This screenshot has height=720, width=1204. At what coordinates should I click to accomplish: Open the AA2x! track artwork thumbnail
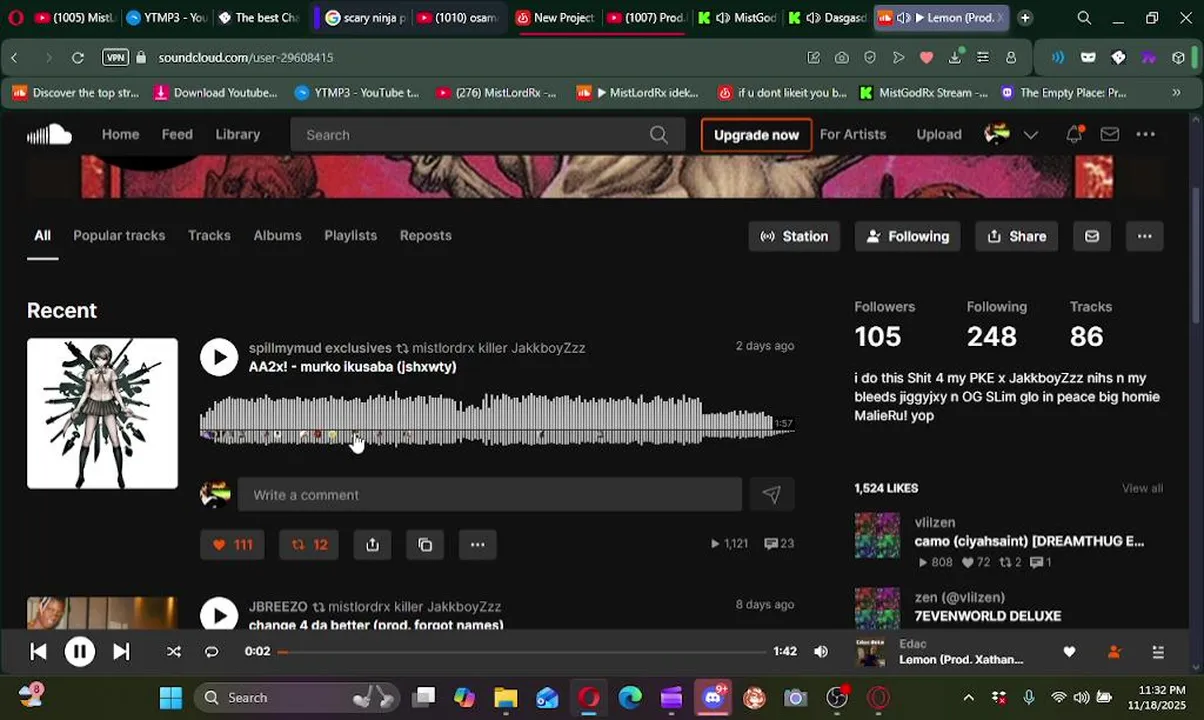[102, 414]
